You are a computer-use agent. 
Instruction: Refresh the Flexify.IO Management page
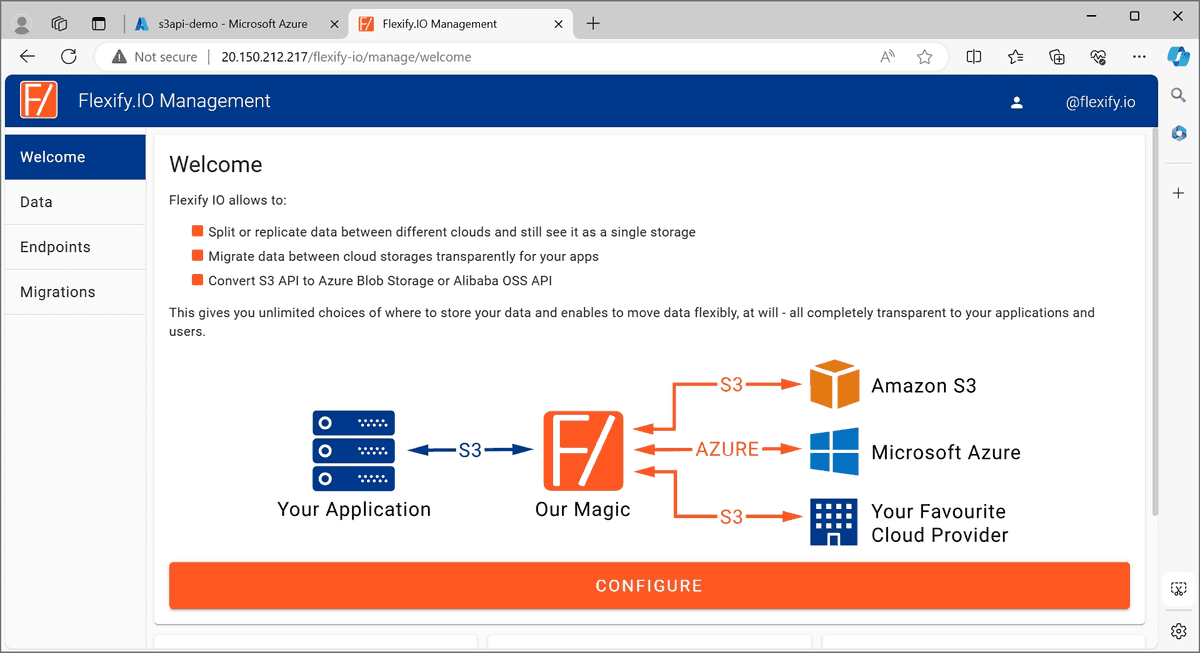click(x=68, y=57)
